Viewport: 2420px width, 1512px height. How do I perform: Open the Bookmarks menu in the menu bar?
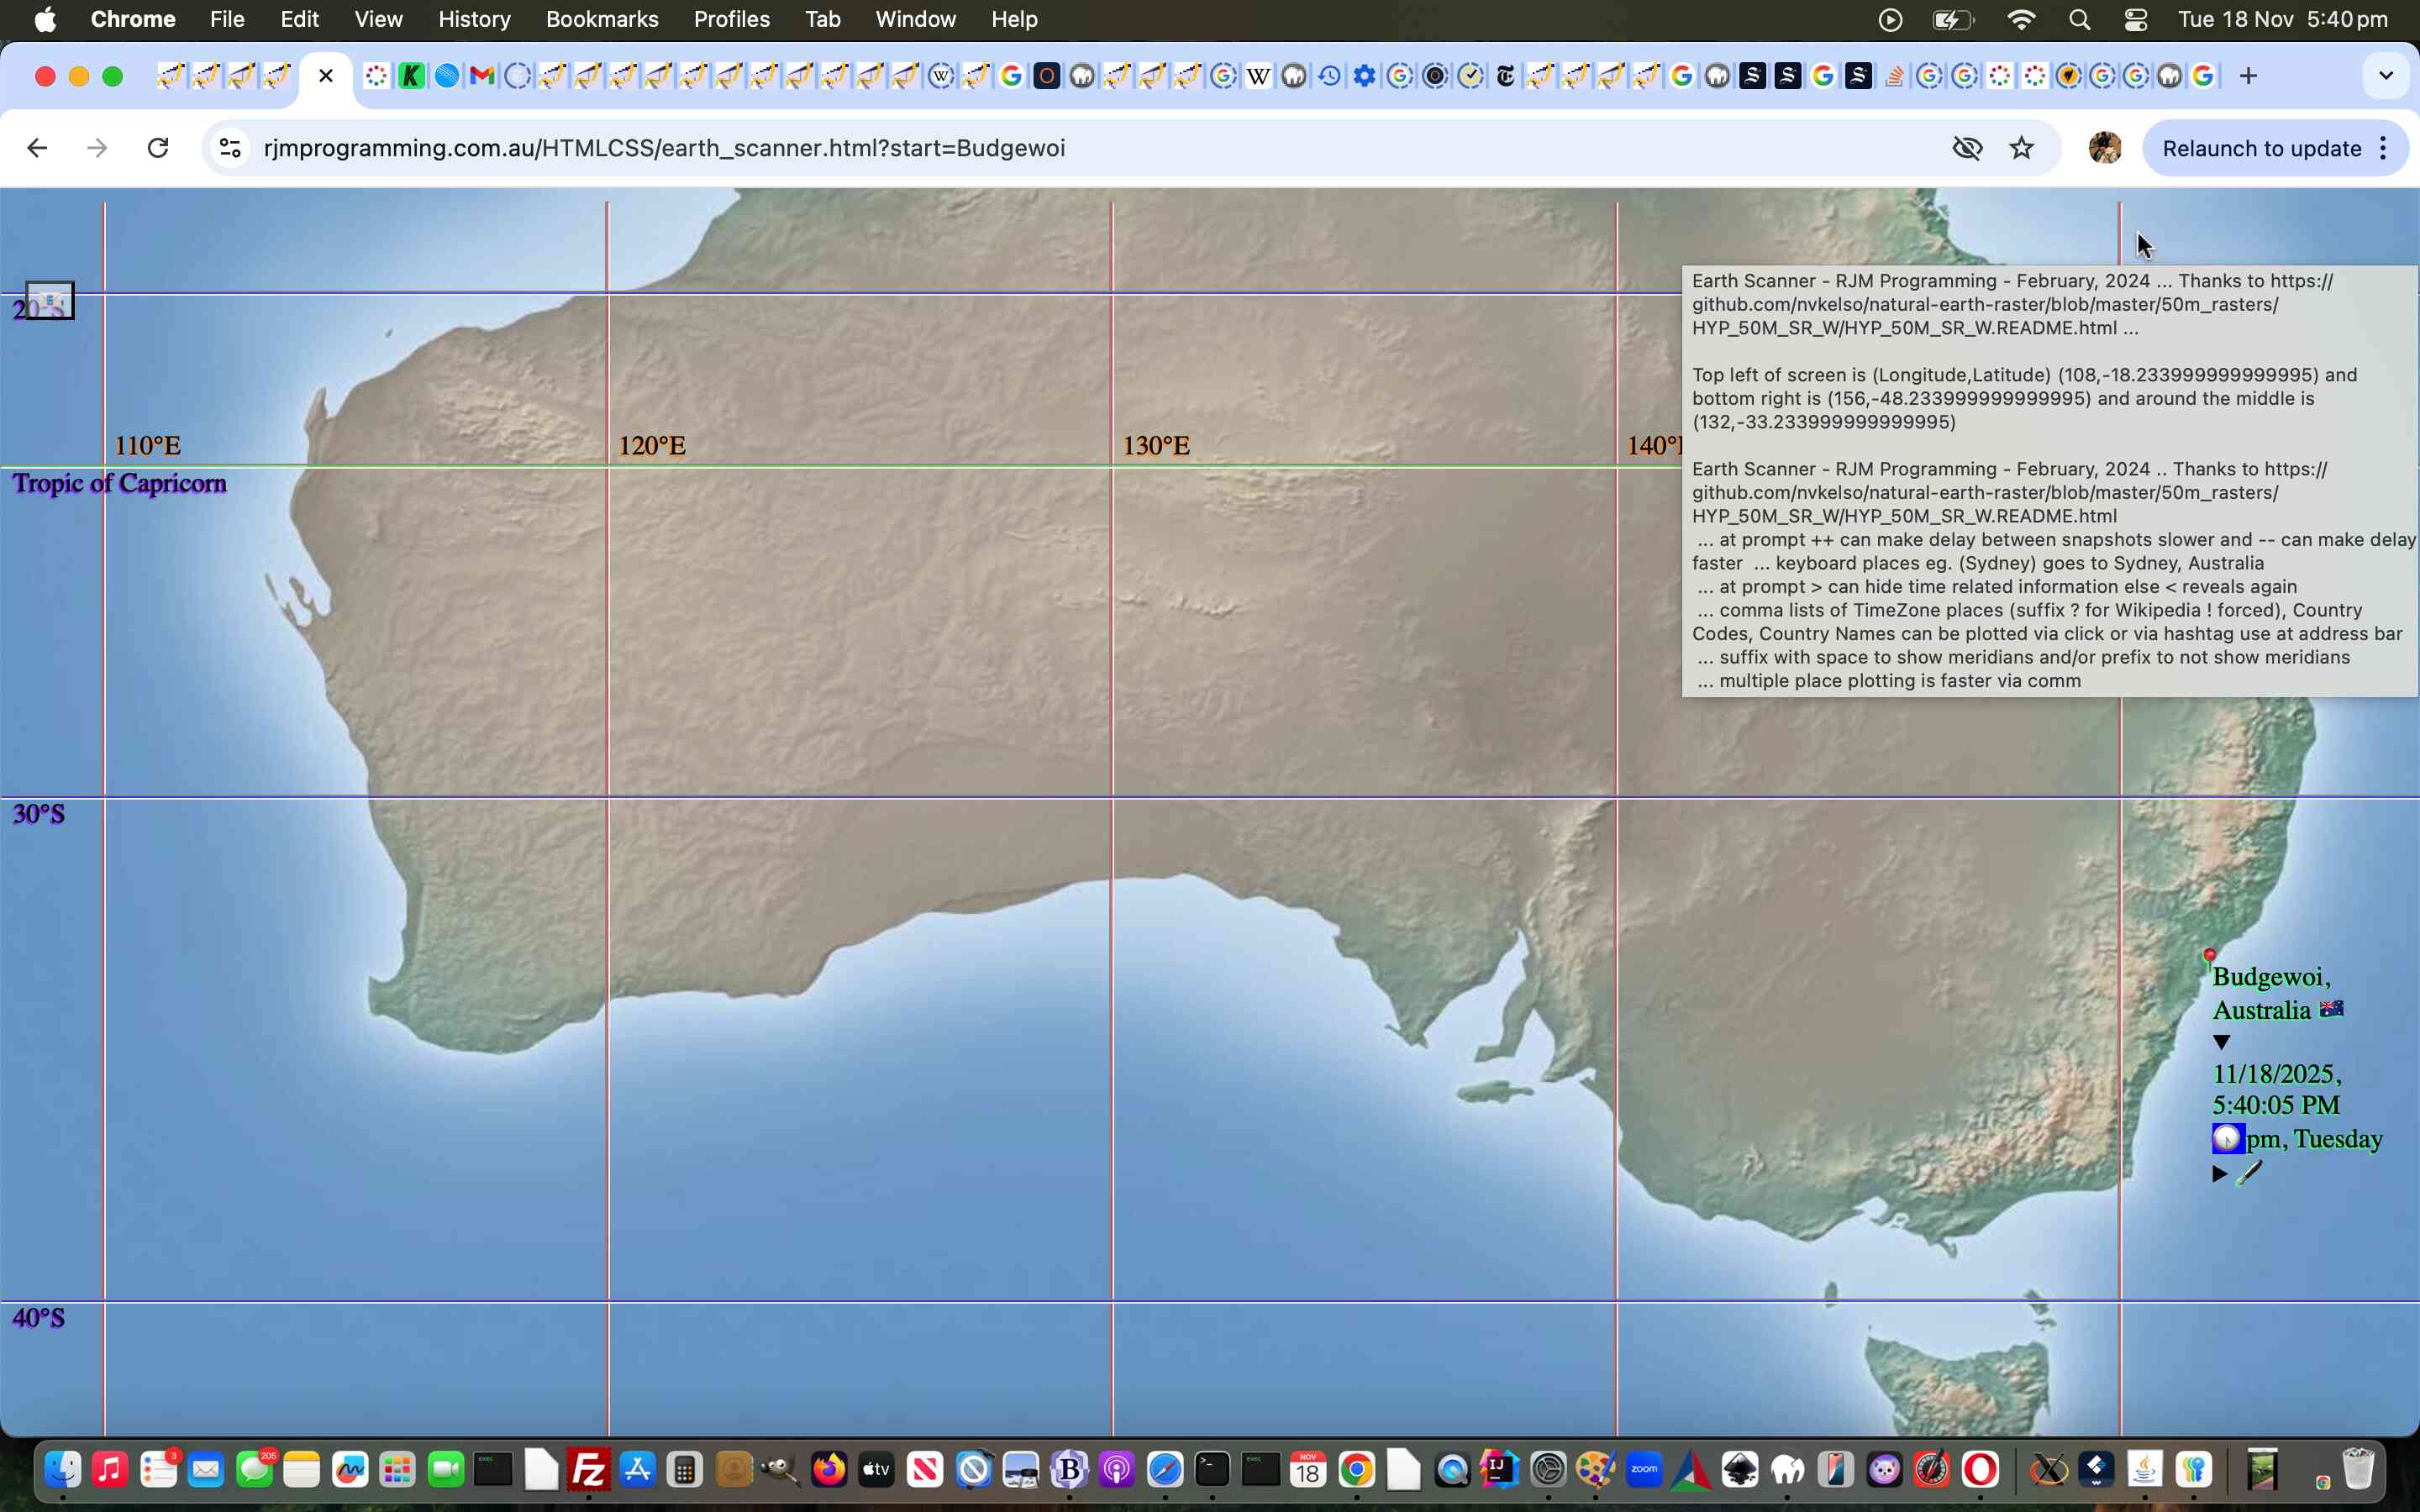pyautogui.click(x=602, y=19)
